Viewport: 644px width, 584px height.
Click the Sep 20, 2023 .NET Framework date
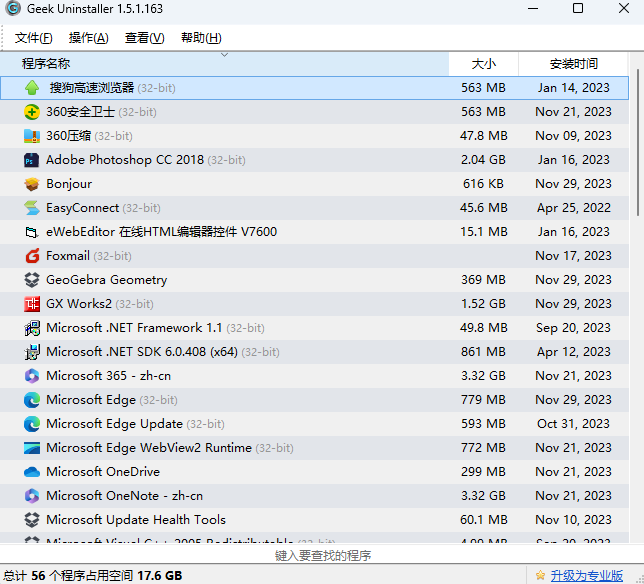[x=574, y=328]
